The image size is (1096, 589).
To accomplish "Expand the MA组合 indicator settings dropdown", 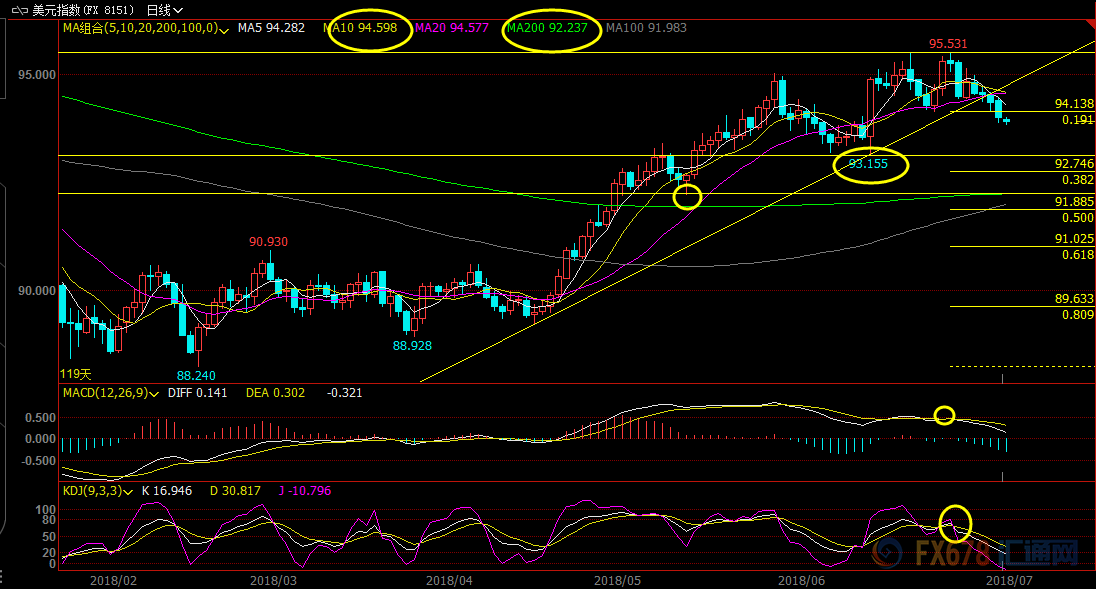I will pos(222,28).
